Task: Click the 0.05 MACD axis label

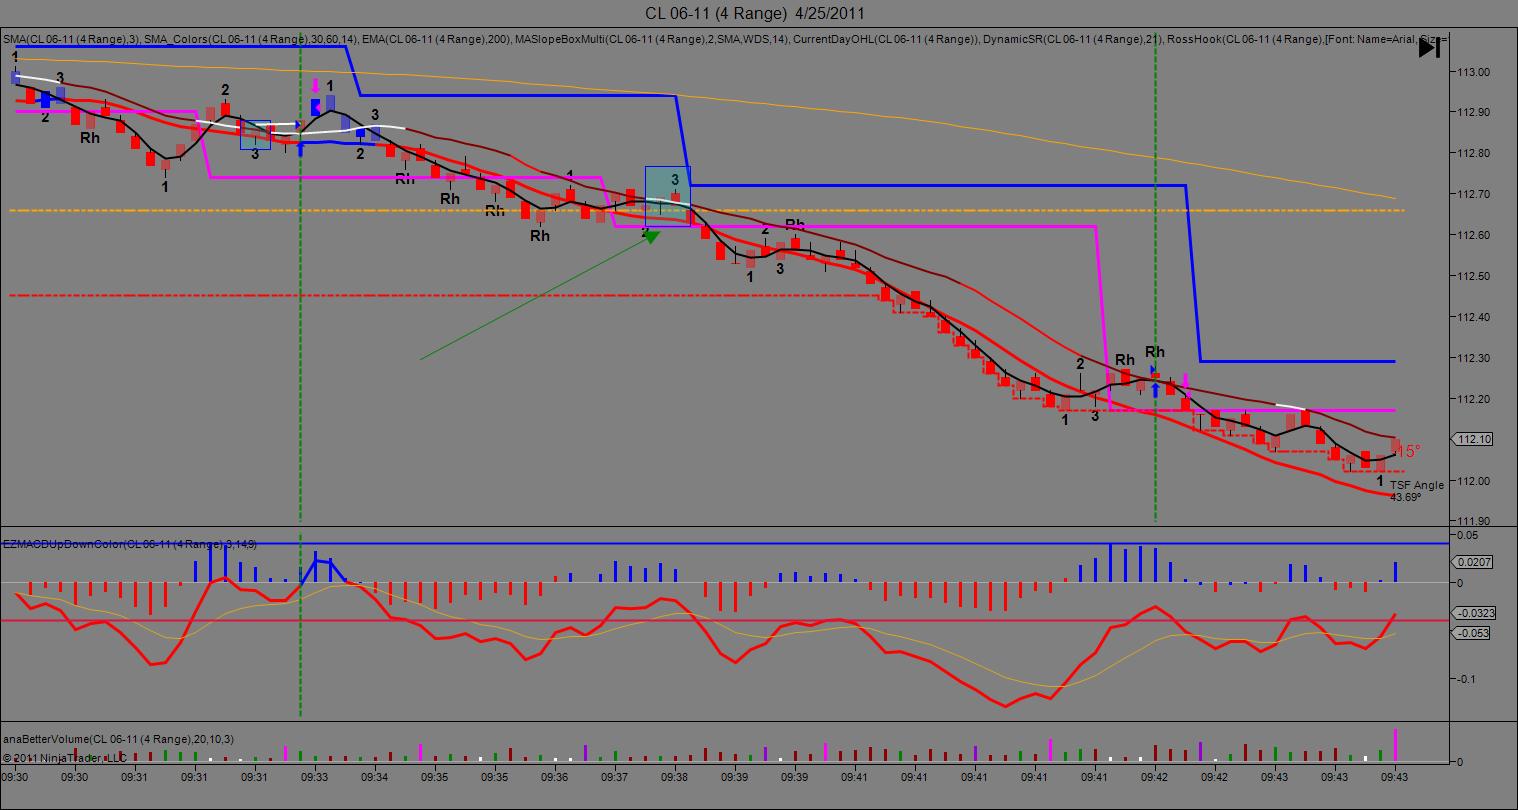Action: [1465, 535]
